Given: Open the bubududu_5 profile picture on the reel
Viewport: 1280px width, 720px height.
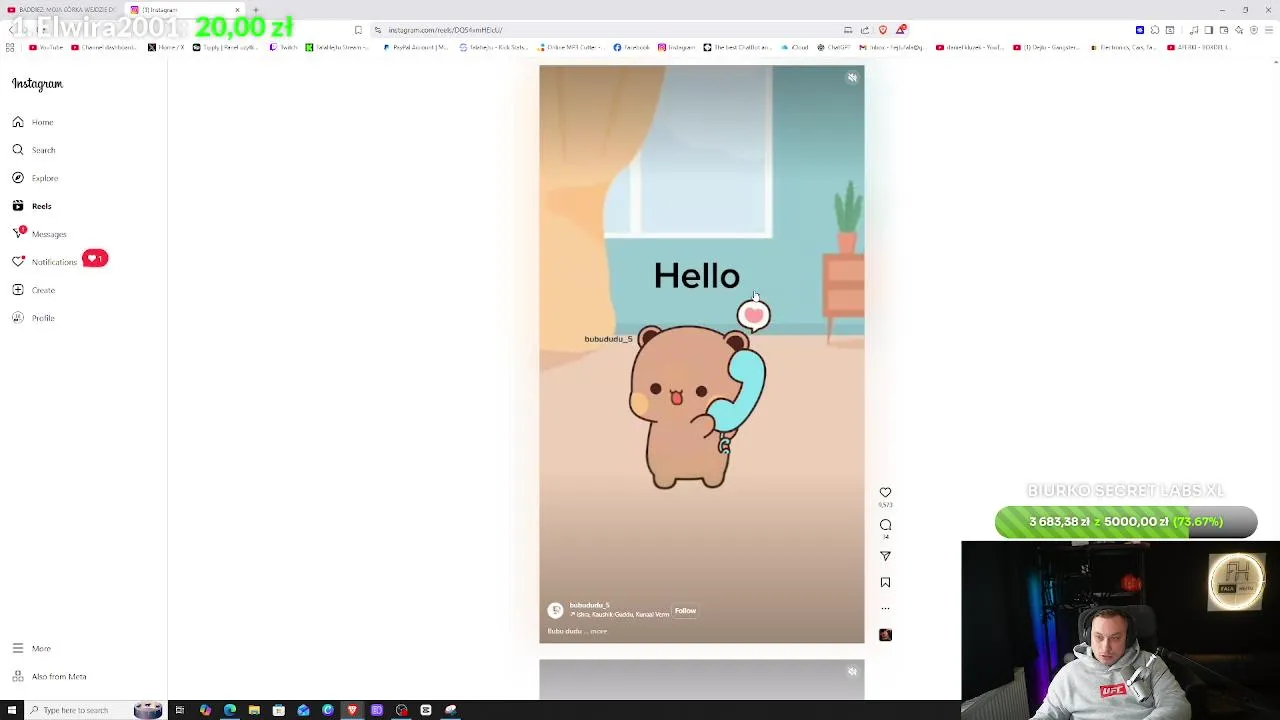Looking at the screenshot, I should coord(555,610).
